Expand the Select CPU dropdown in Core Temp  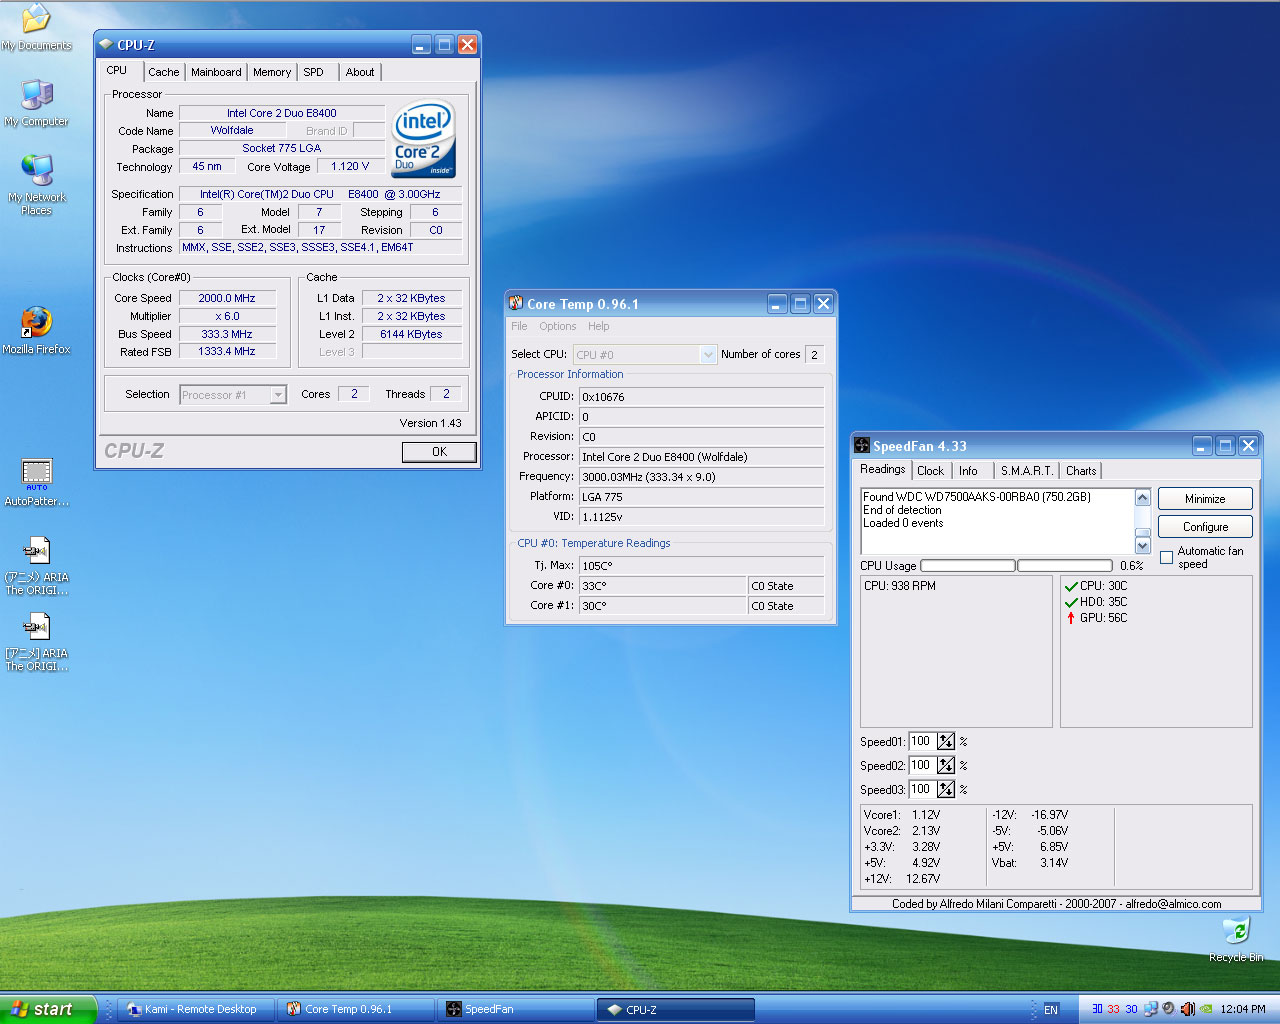tap(708, 355)
